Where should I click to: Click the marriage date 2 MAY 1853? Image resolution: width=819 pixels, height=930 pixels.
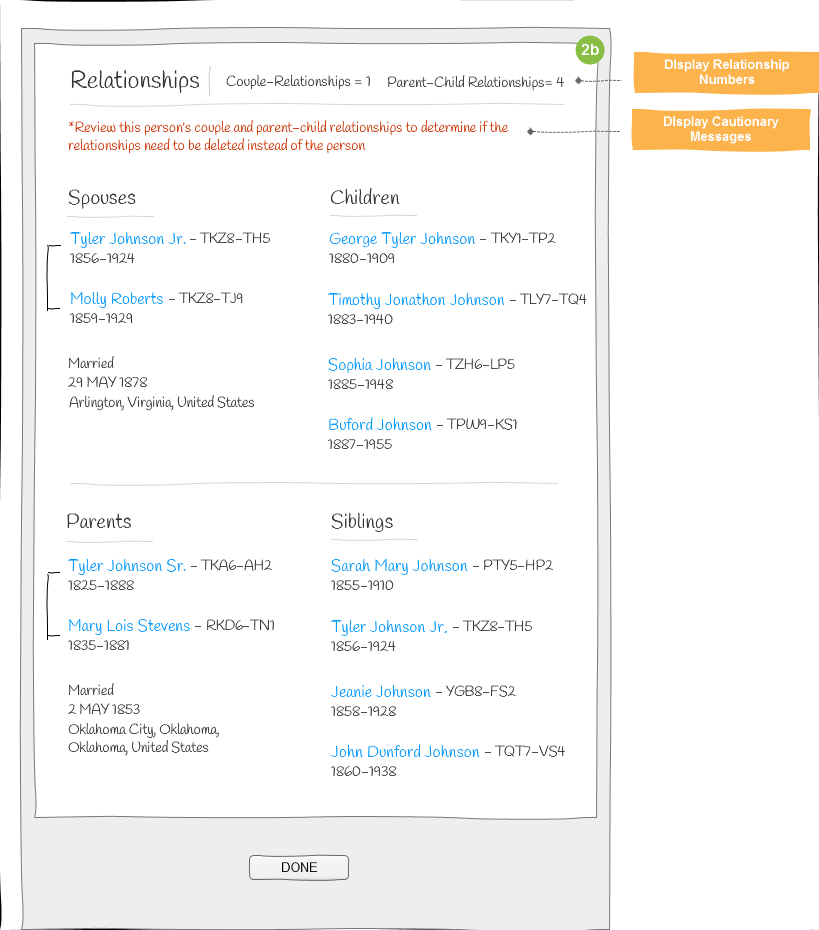[x=104, y=709]
